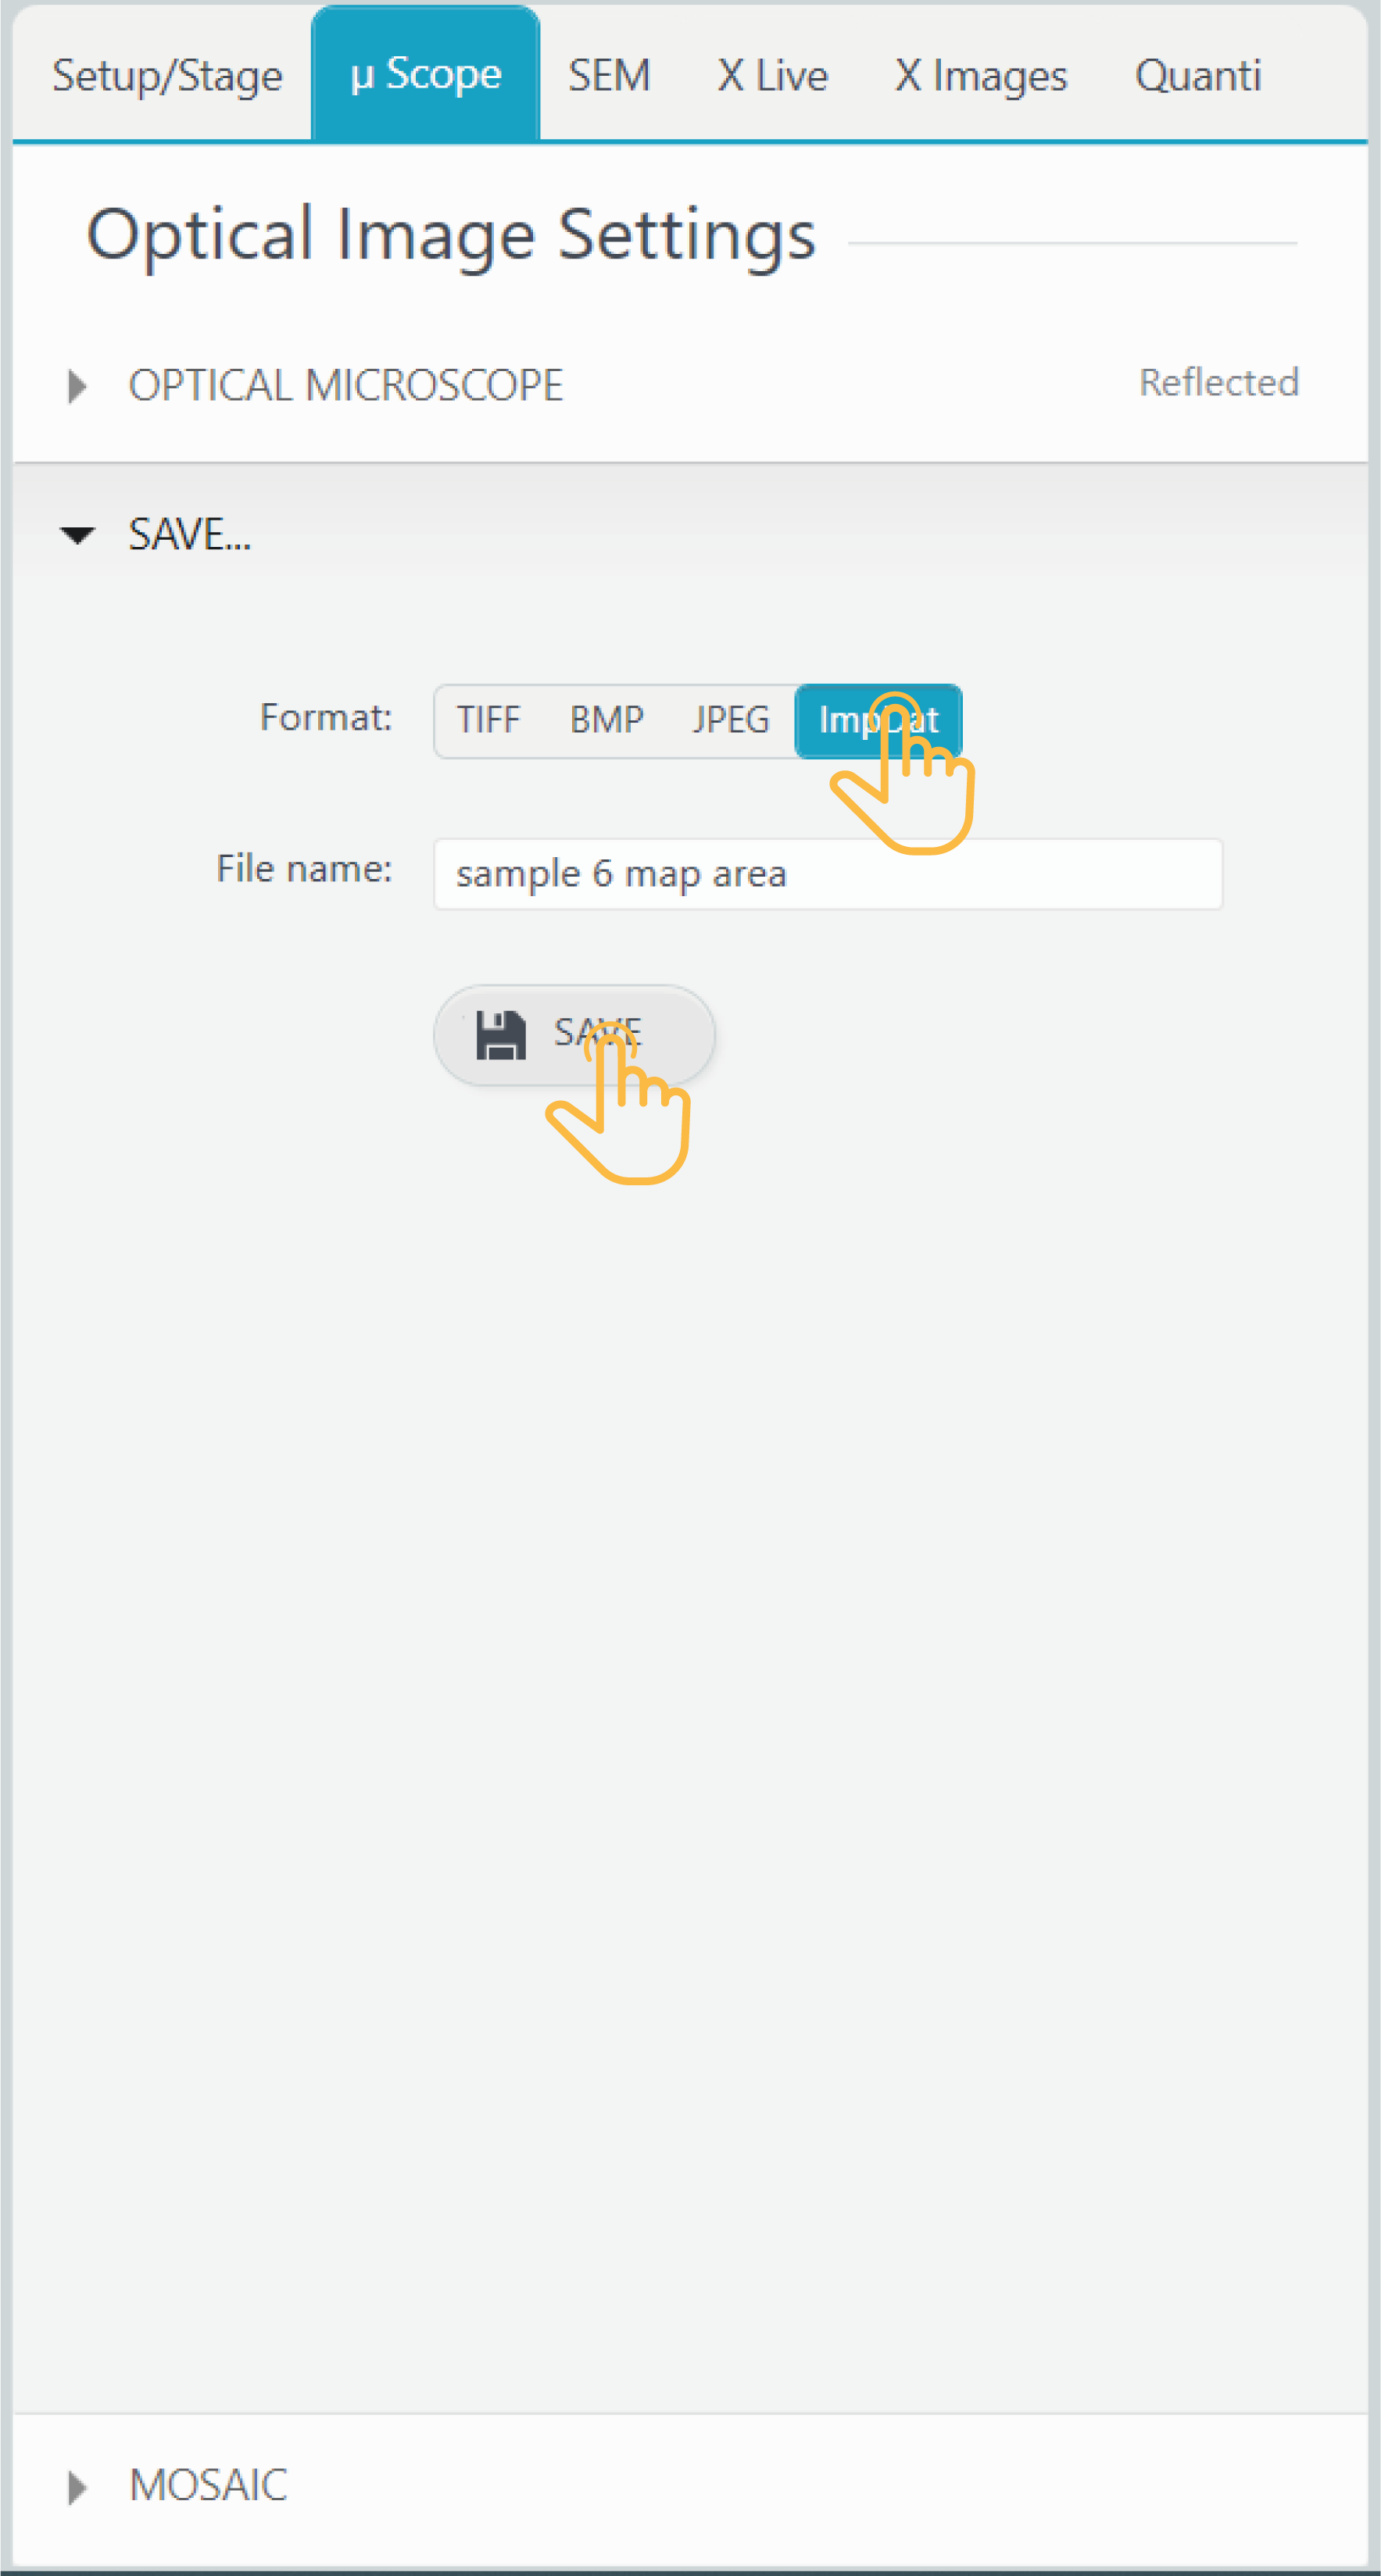Click the MOSAIC section header
Image resolution: width=1381 pixels, height=2576 pixels.
[208, 2485]
